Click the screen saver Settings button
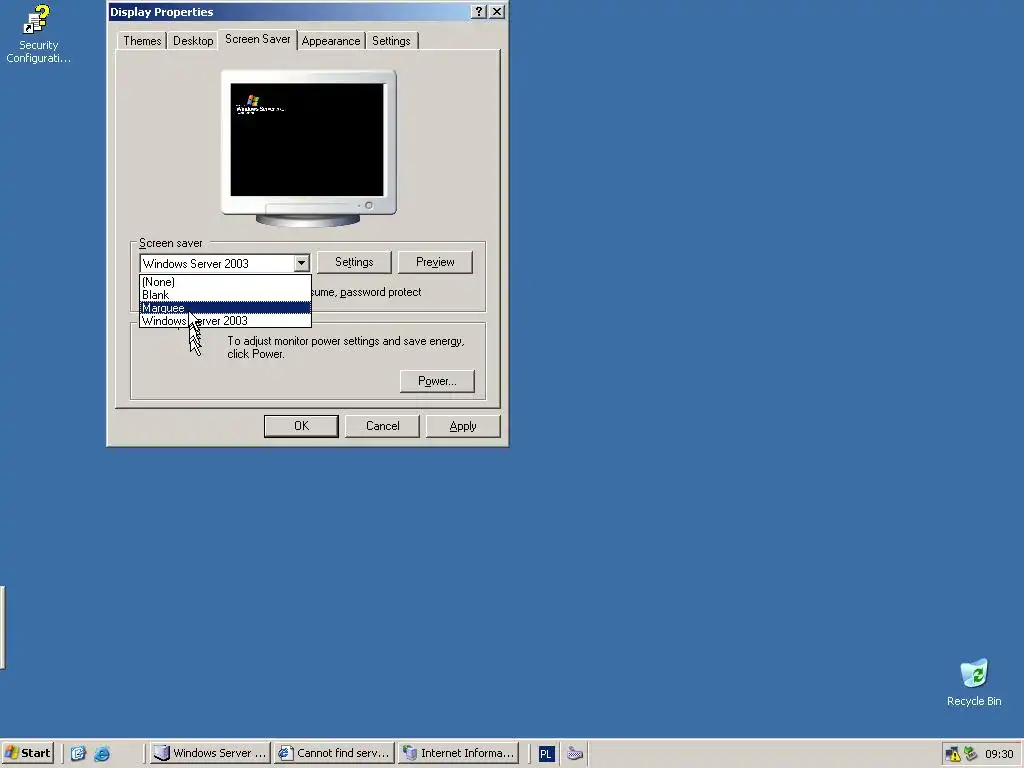 [354, 262]
